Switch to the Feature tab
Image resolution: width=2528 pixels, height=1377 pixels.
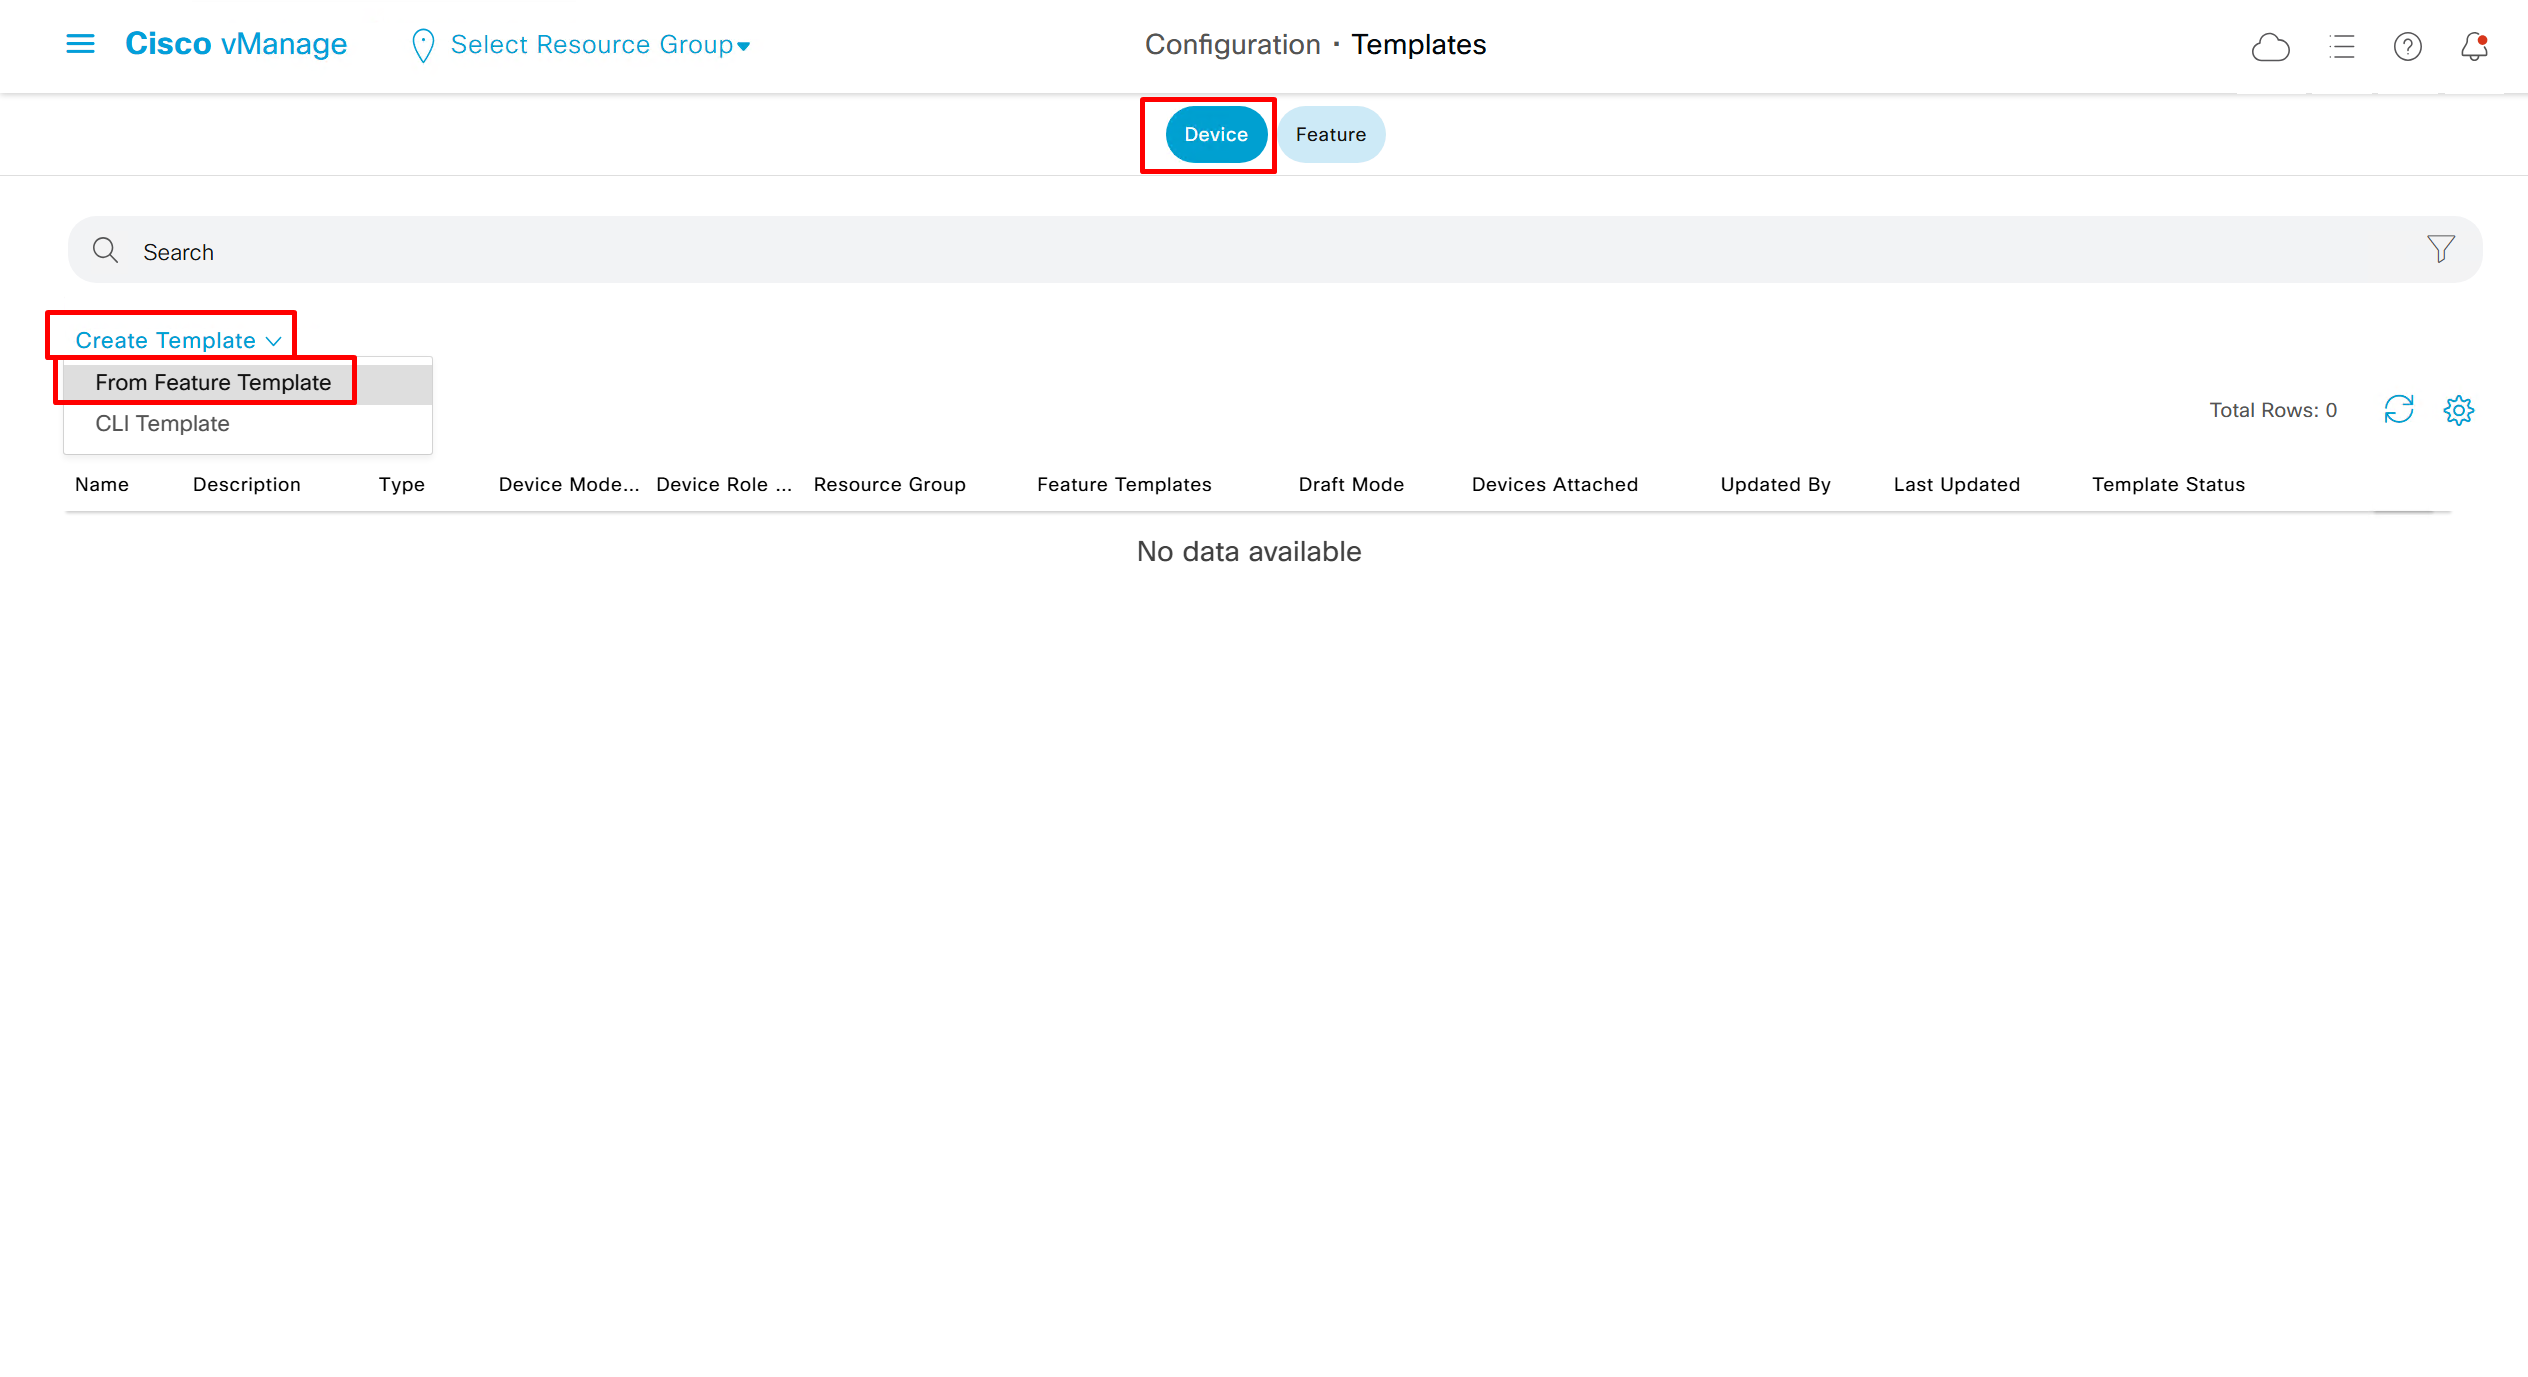(1330, 134)
